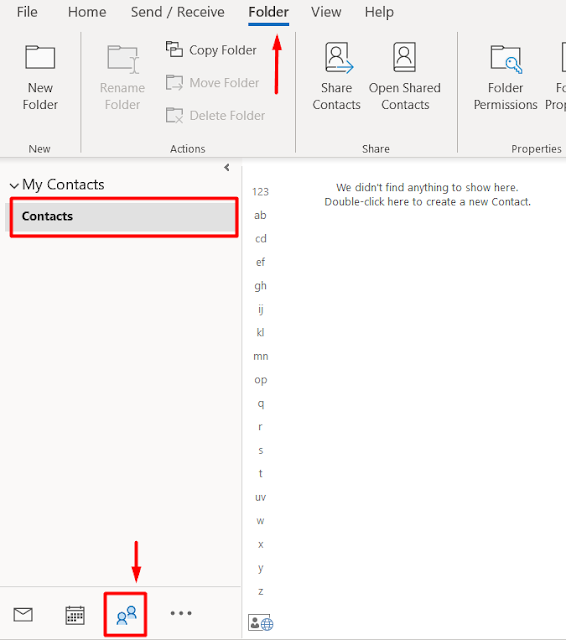Click the 'We didn't find anything' message

pyautogui.click(x=427, y=195)
